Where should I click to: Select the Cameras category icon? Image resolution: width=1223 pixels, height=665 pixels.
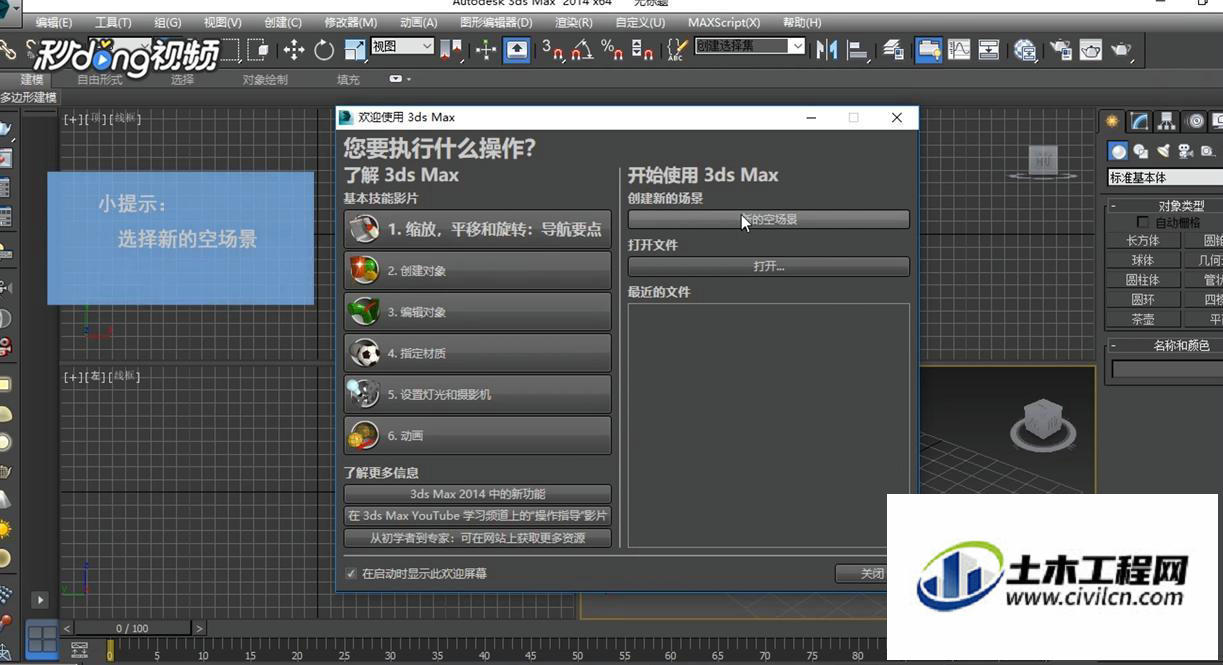coord(1186,151)
